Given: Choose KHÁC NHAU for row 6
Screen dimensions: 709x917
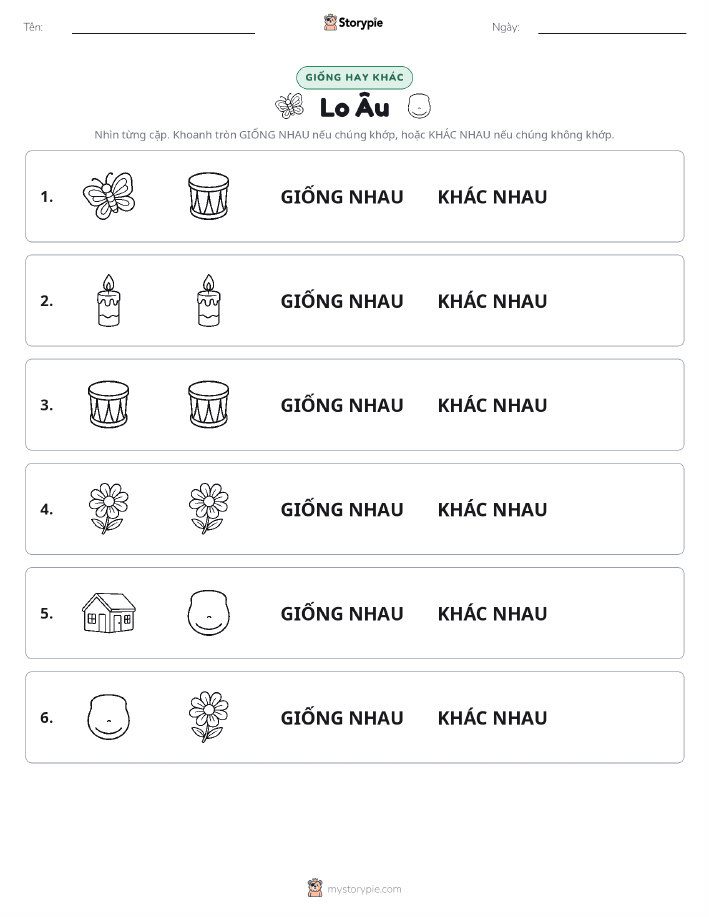Looking at the screenshot, I should [493, 718].
